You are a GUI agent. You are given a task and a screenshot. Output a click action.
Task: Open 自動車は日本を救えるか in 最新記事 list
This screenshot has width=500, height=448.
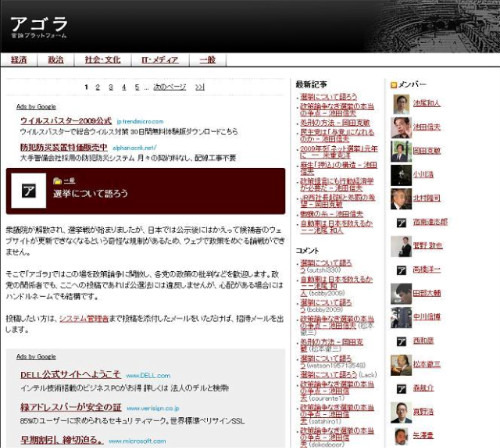[336, 227]
